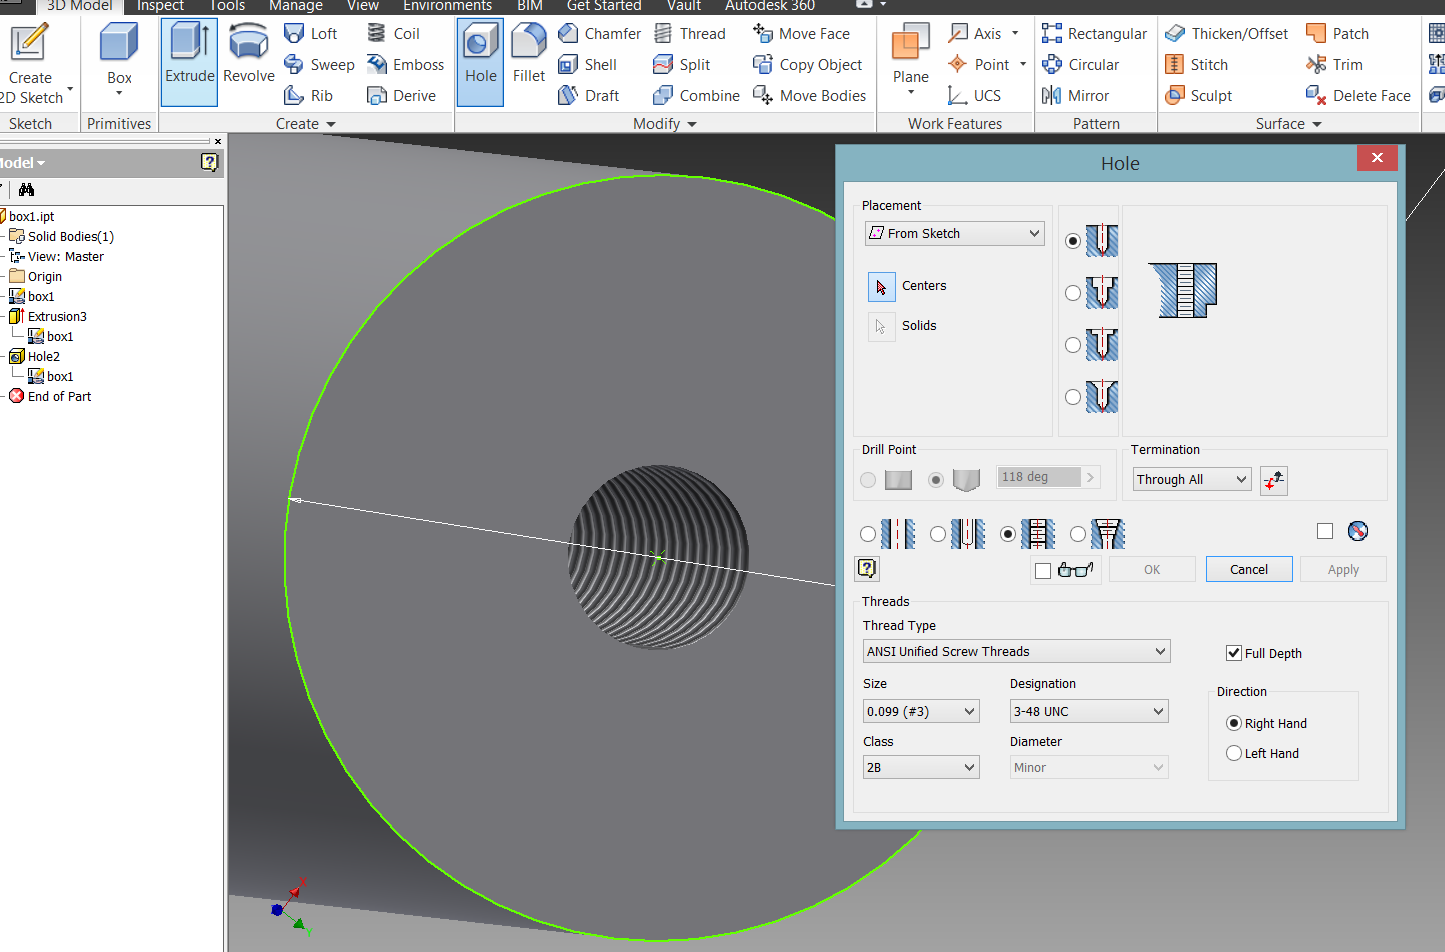
Task: Activate the Move Face tool
Action: click(x=801, y=33)
